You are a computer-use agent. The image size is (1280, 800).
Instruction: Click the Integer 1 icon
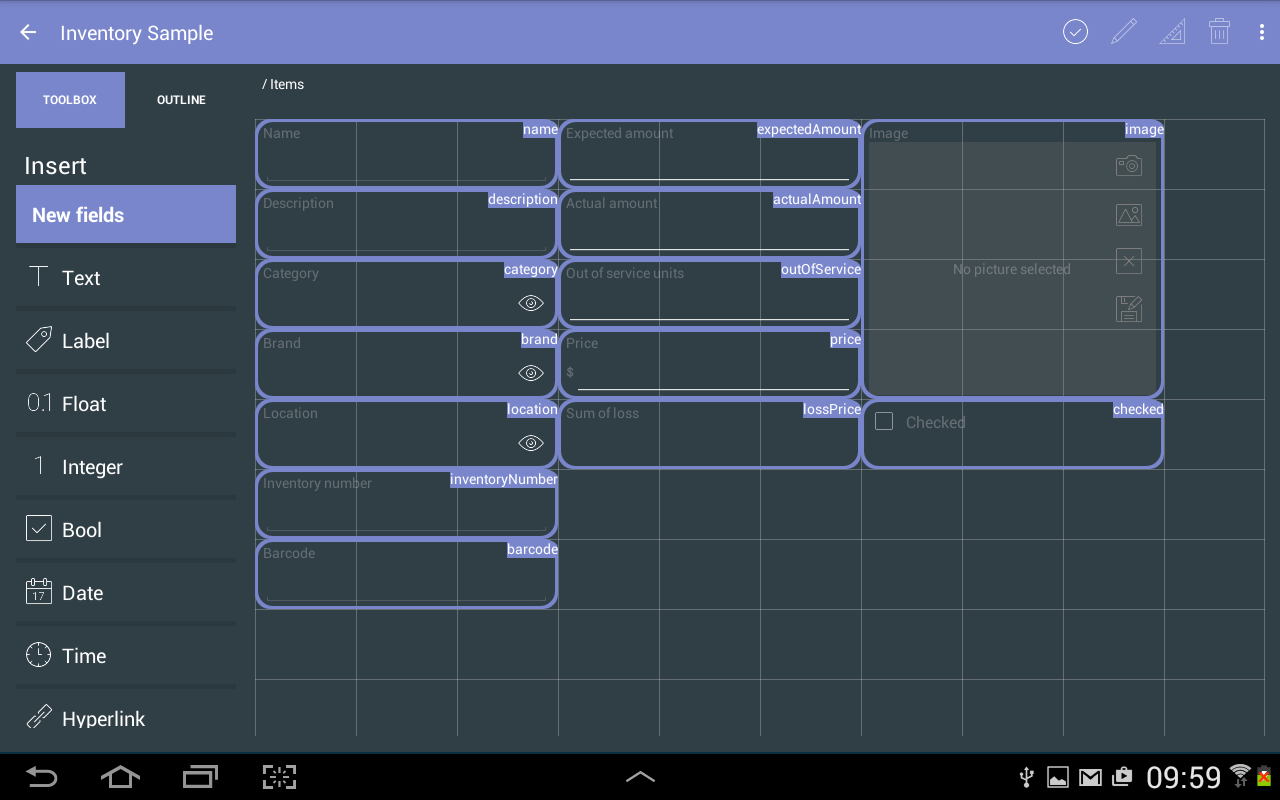coord(39,466)
